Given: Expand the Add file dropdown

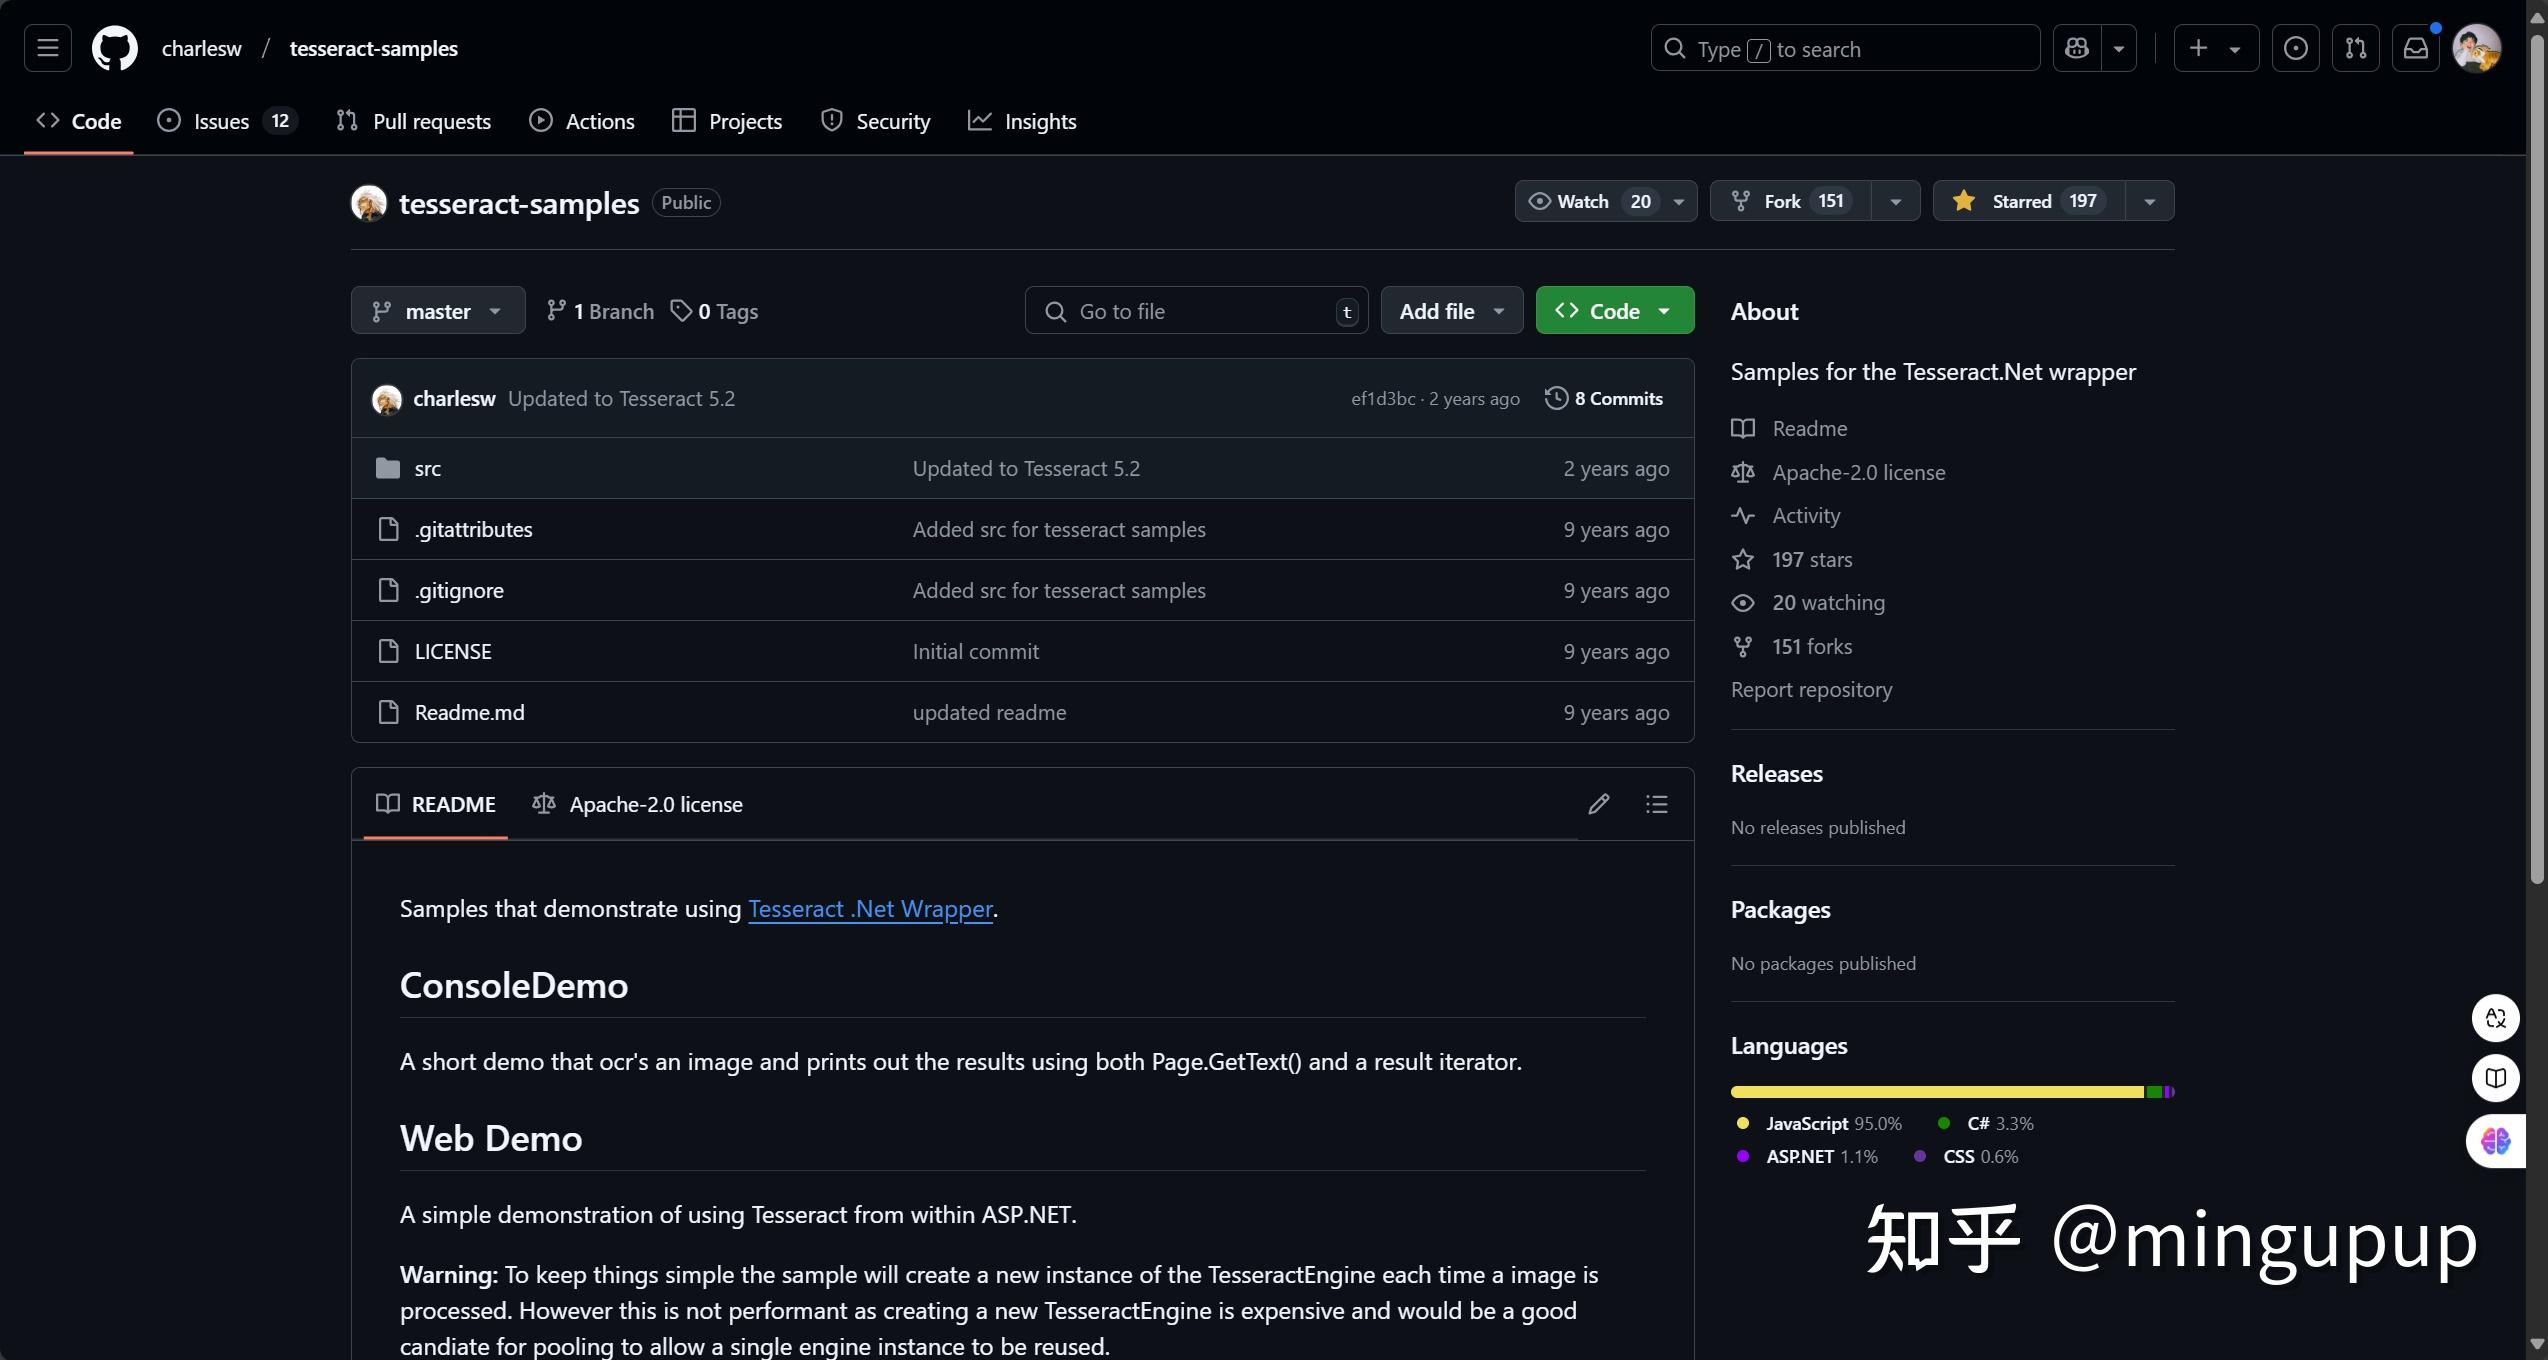Looking at the screenshot, I should coord(1451,311).
